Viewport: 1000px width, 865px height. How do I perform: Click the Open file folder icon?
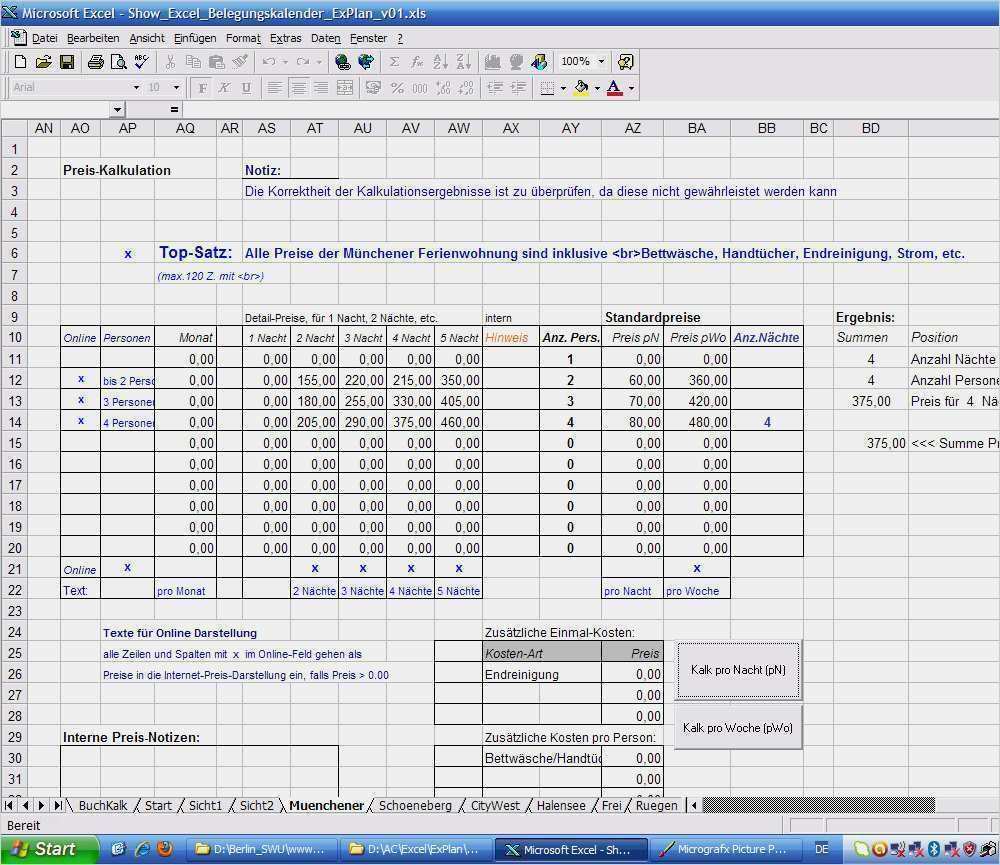pyautogui.click(x=43, y=62)
